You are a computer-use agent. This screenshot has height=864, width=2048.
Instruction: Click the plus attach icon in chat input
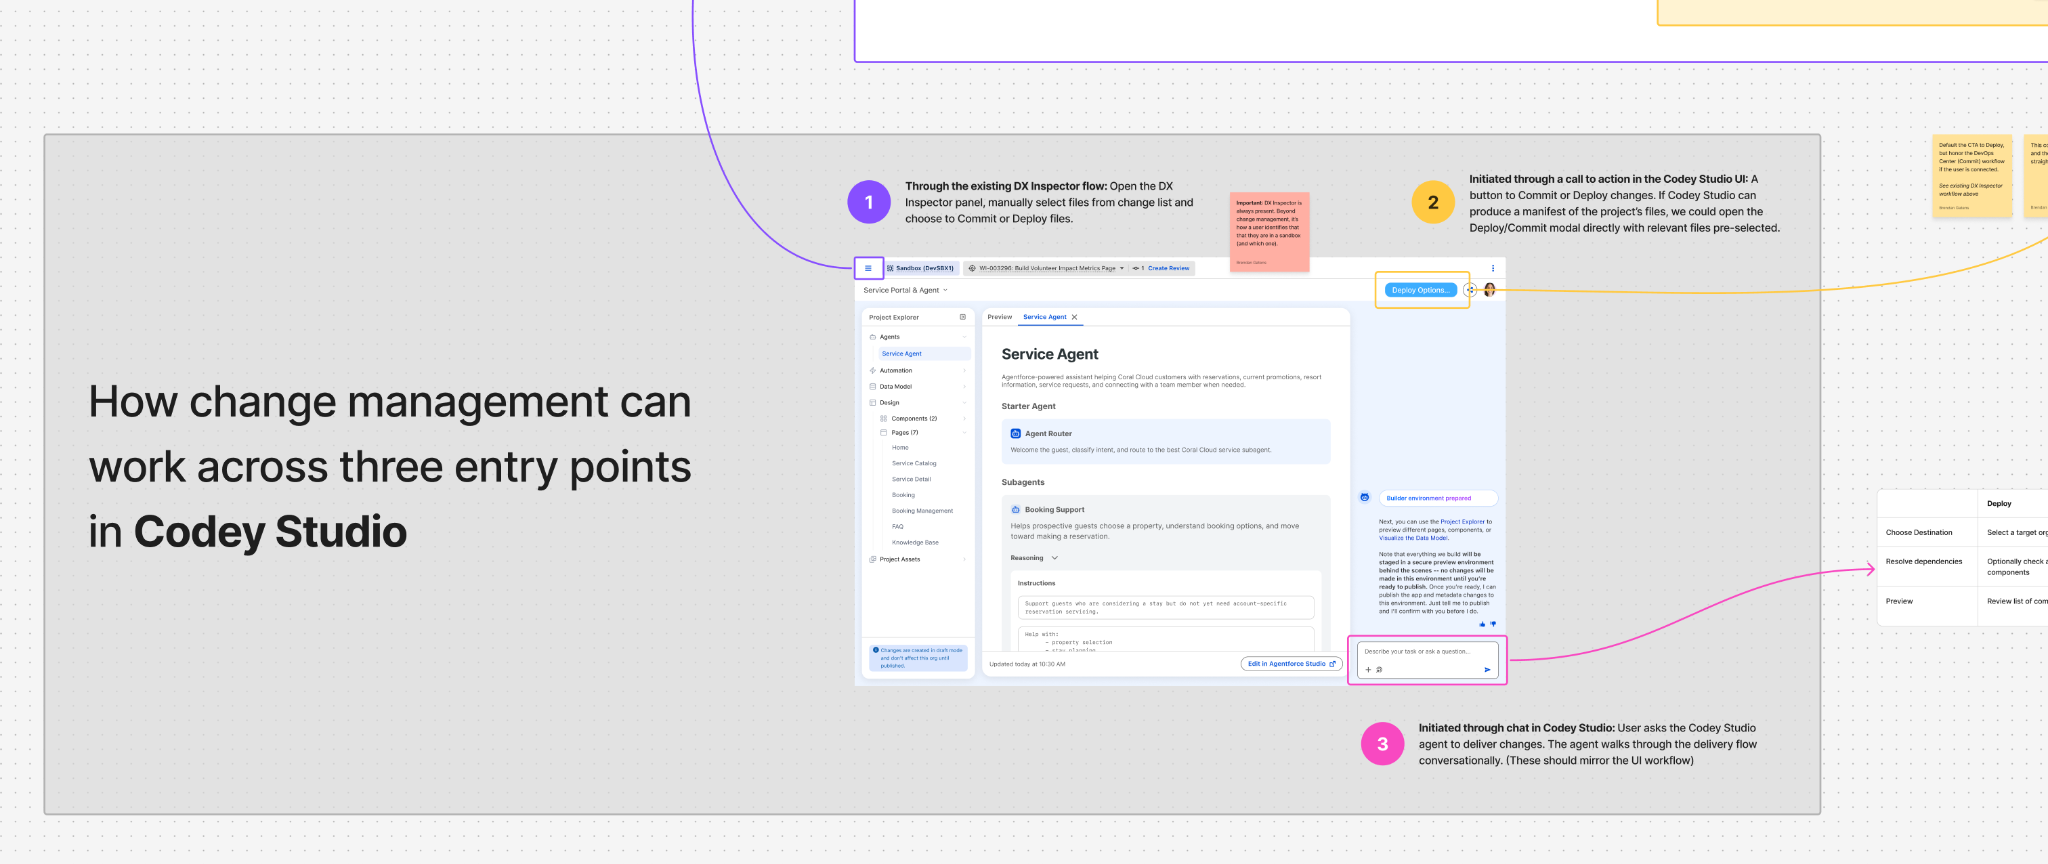pos(1368,670)
